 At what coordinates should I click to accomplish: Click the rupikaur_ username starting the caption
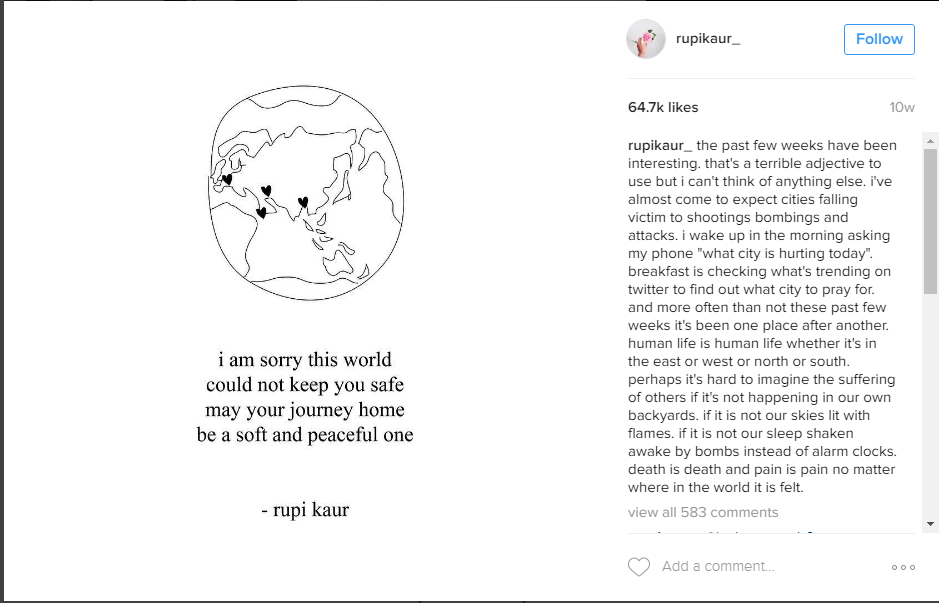point(660,145)
